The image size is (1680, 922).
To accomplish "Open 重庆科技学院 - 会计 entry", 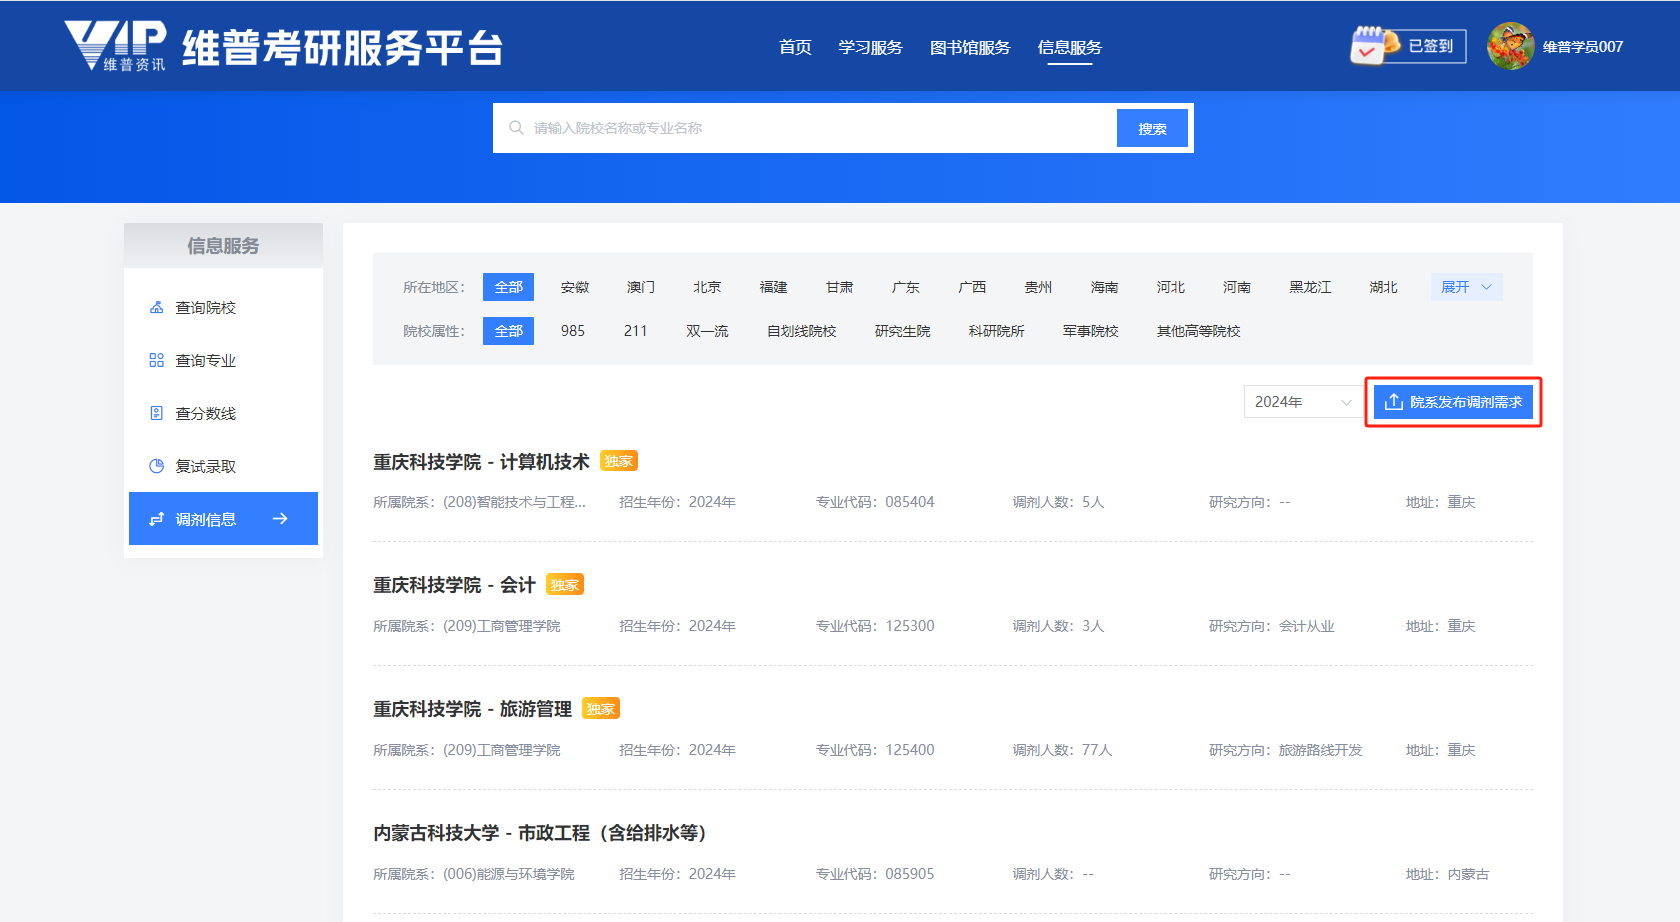I will pyautogui.click(x=454, y=586).
